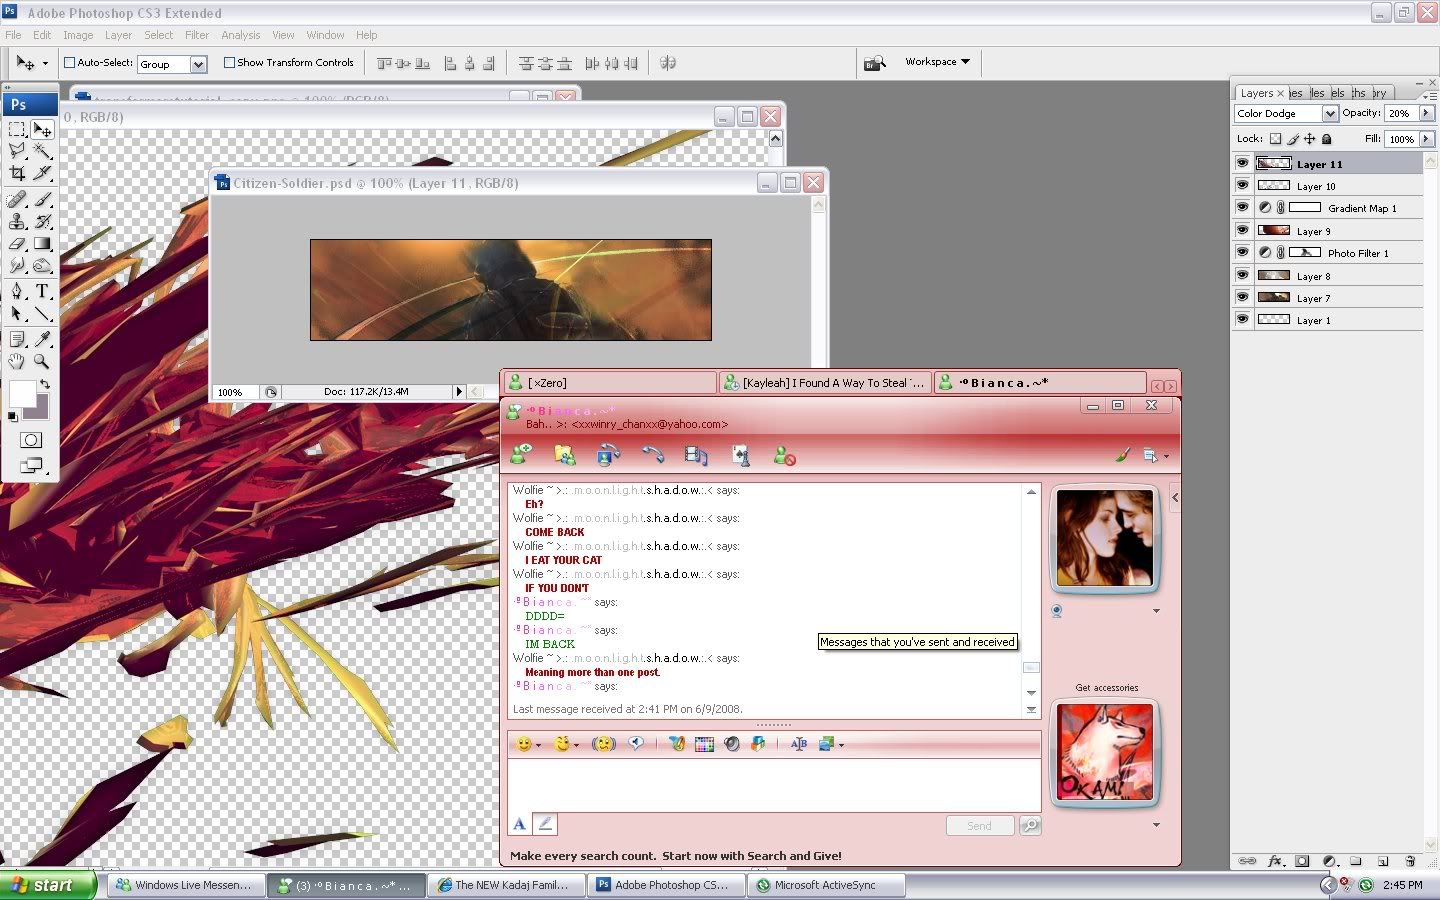Select the Crop tool
Viewport: 1440px width, 900px height.
(x=17, y=173)
